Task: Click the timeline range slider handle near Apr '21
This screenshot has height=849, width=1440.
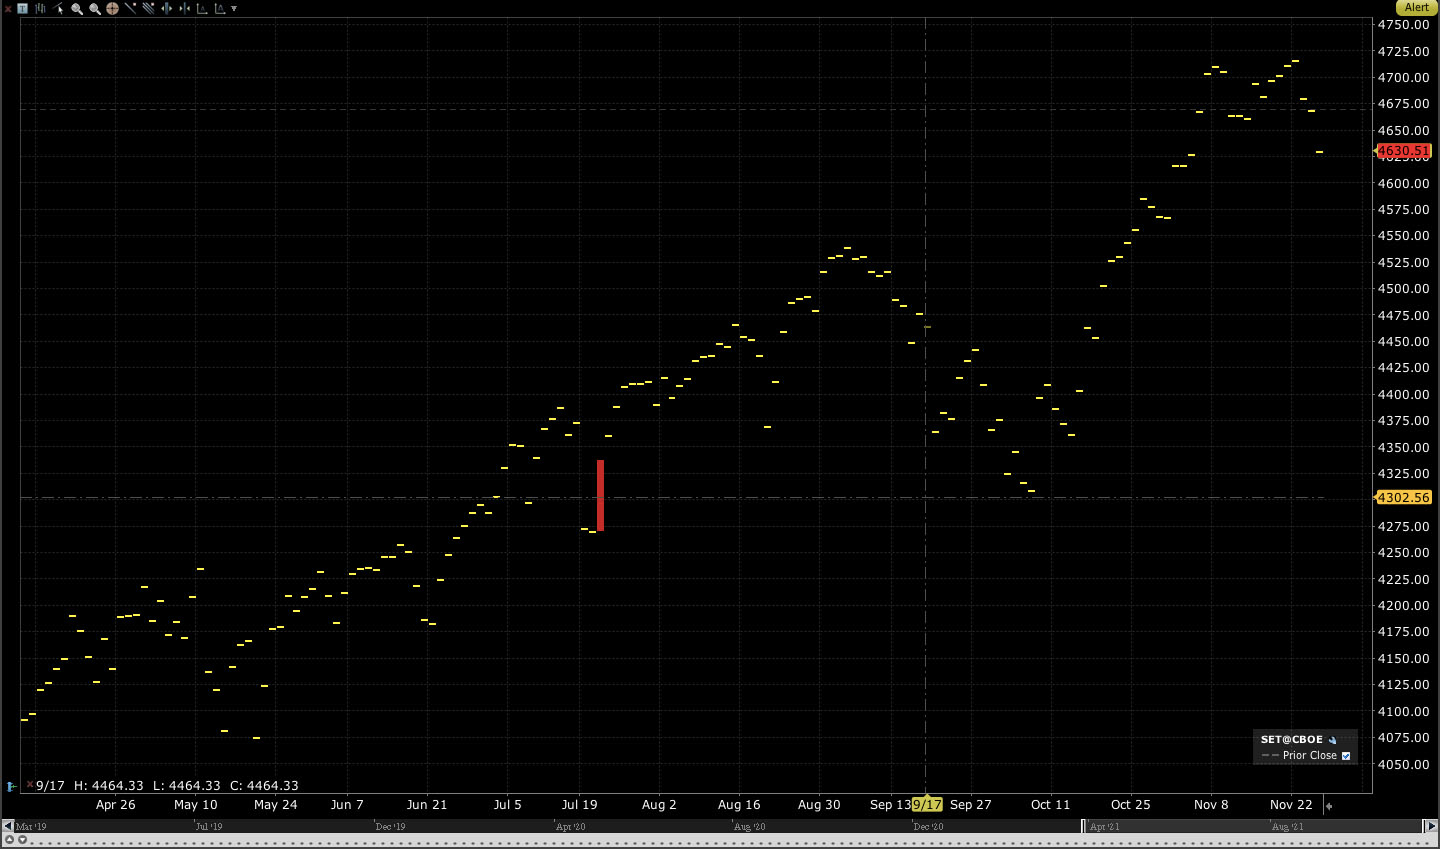Action: coord(1084,826)
